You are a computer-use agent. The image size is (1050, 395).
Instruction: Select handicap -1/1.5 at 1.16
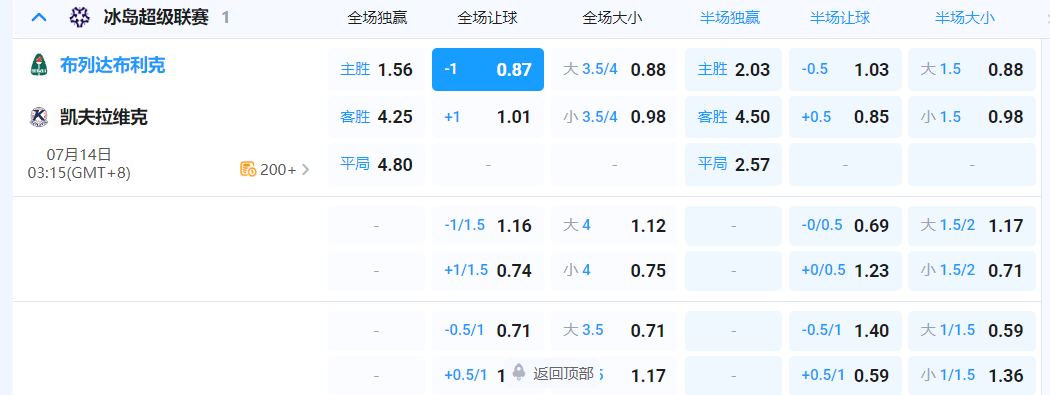[488, 226]
